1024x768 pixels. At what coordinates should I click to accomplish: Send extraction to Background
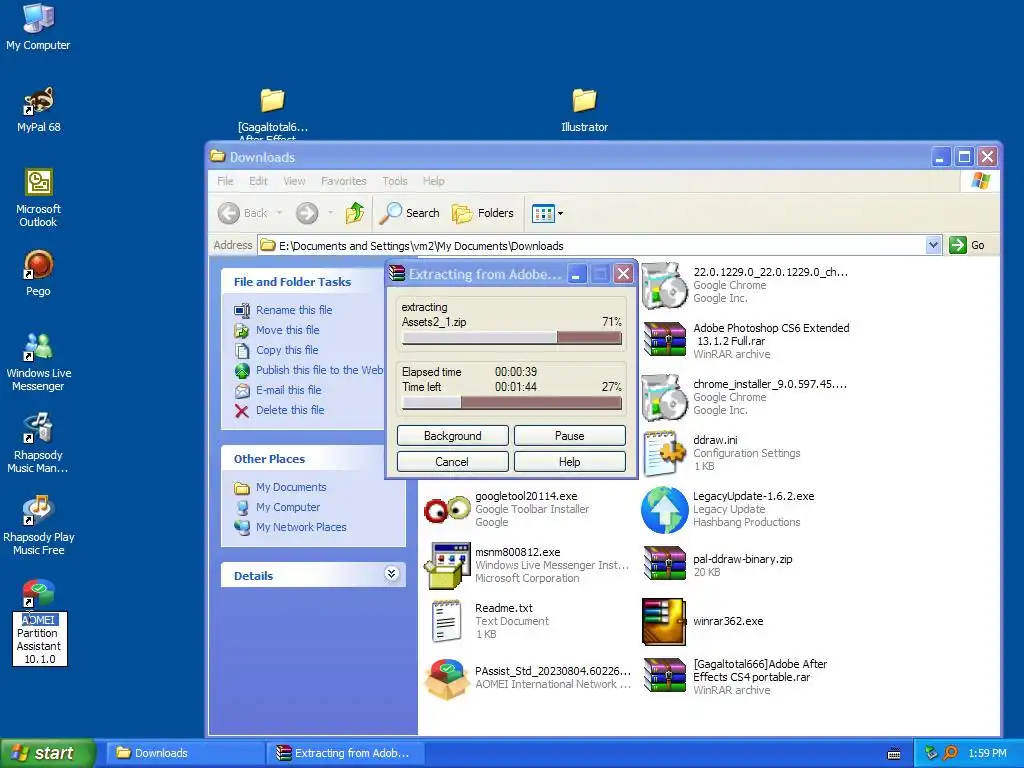click(453, 436)
